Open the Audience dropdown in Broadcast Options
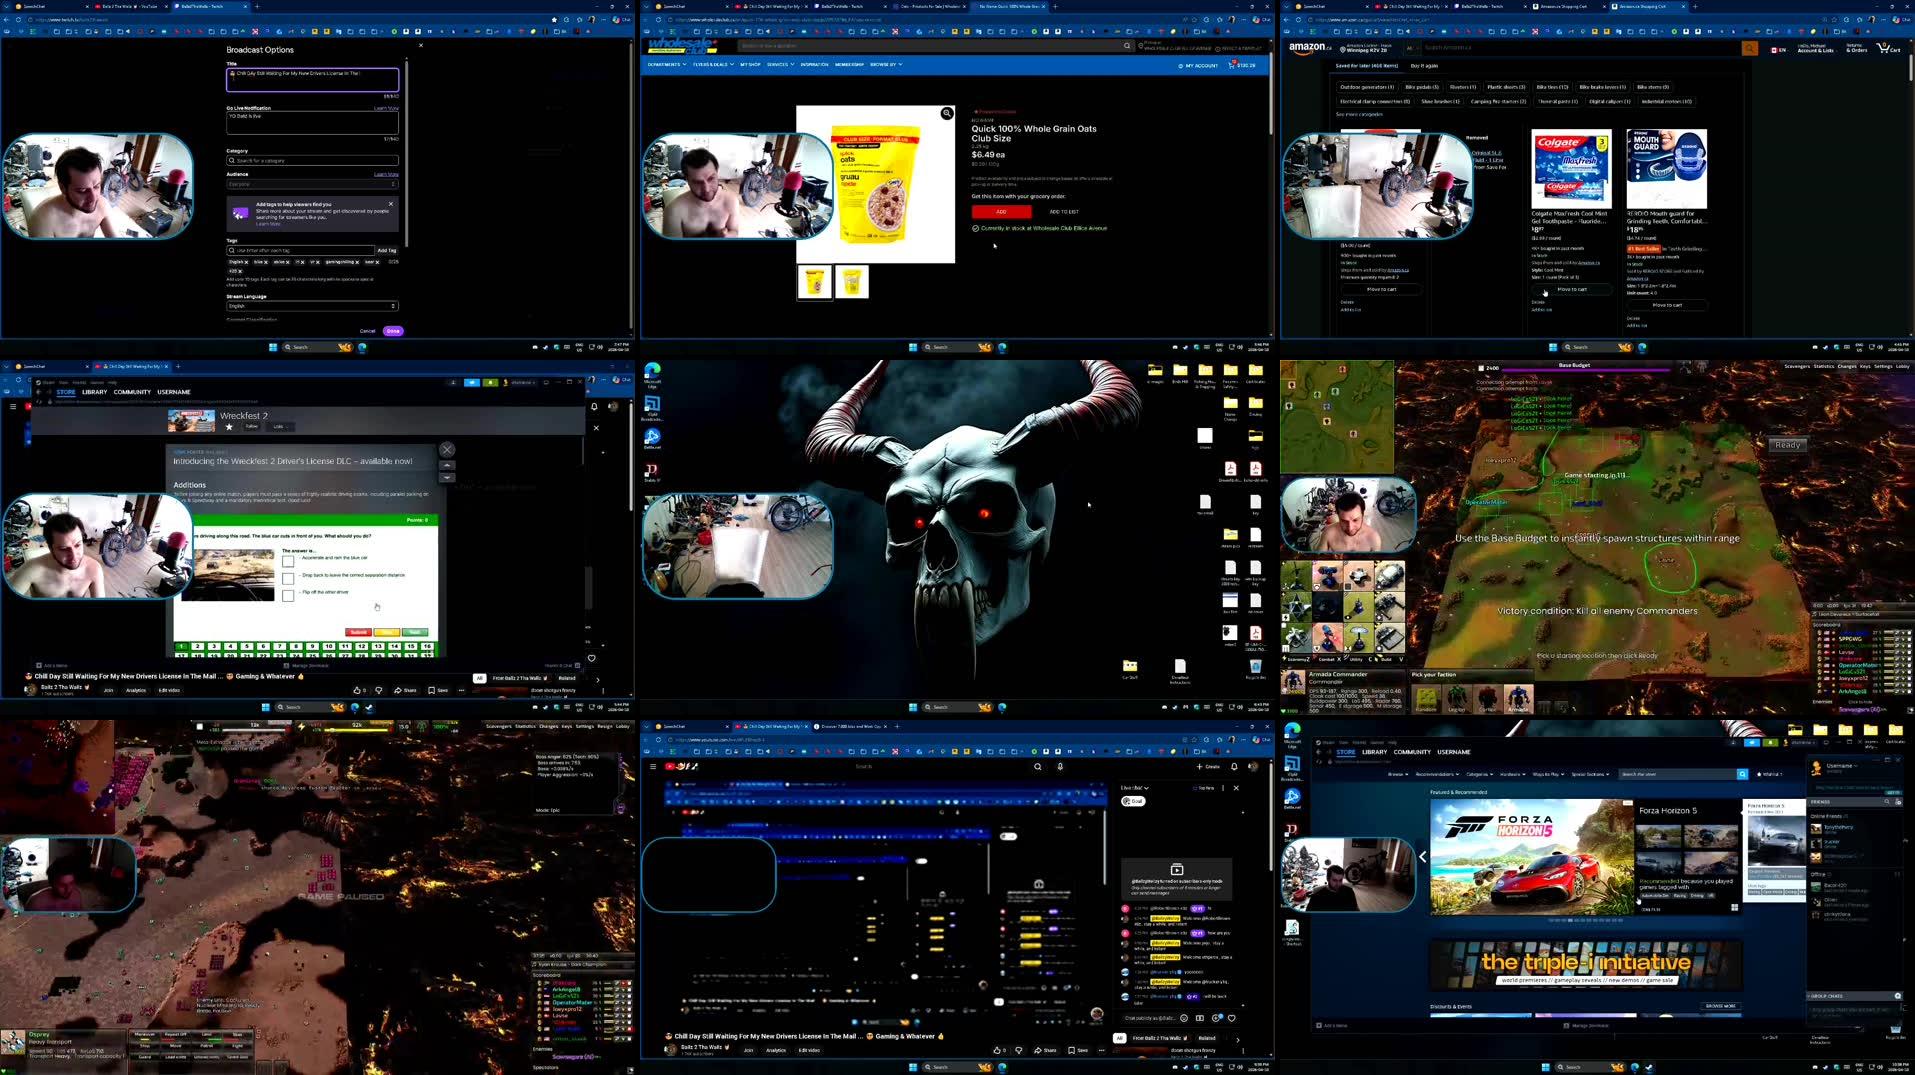The height and width of the screenshot is (1075, 1915). pos(313,184)
